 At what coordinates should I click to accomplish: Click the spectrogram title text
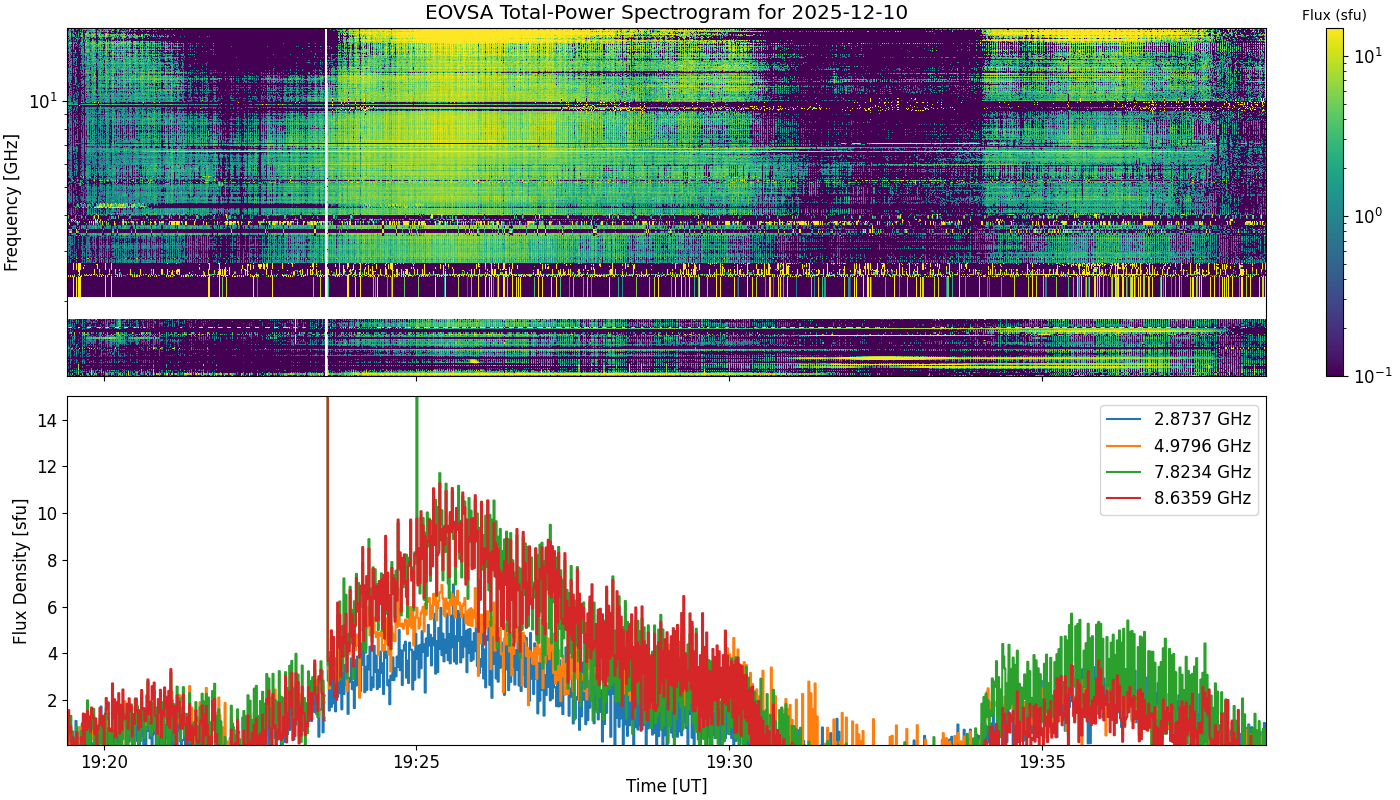(667, 13)
